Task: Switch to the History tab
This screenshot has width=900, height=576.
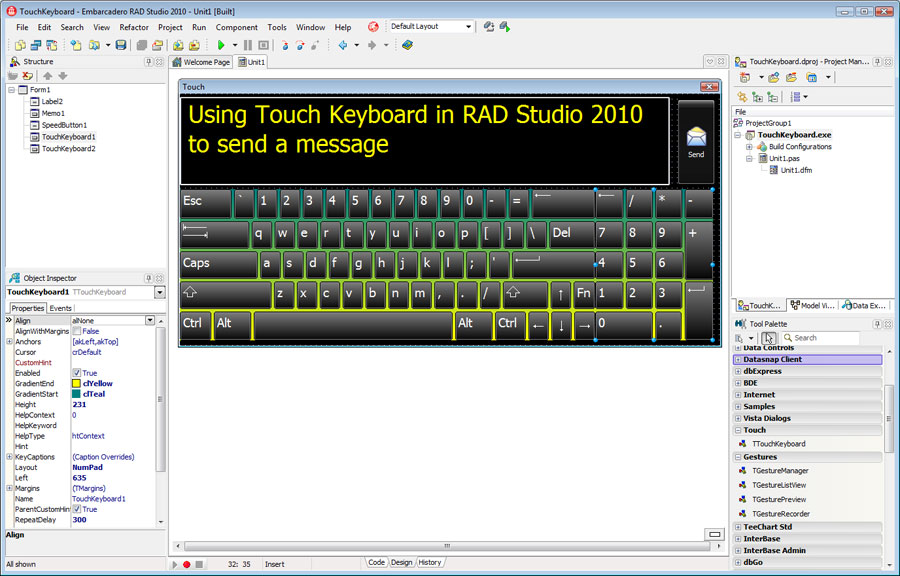Action: [429, 562]
